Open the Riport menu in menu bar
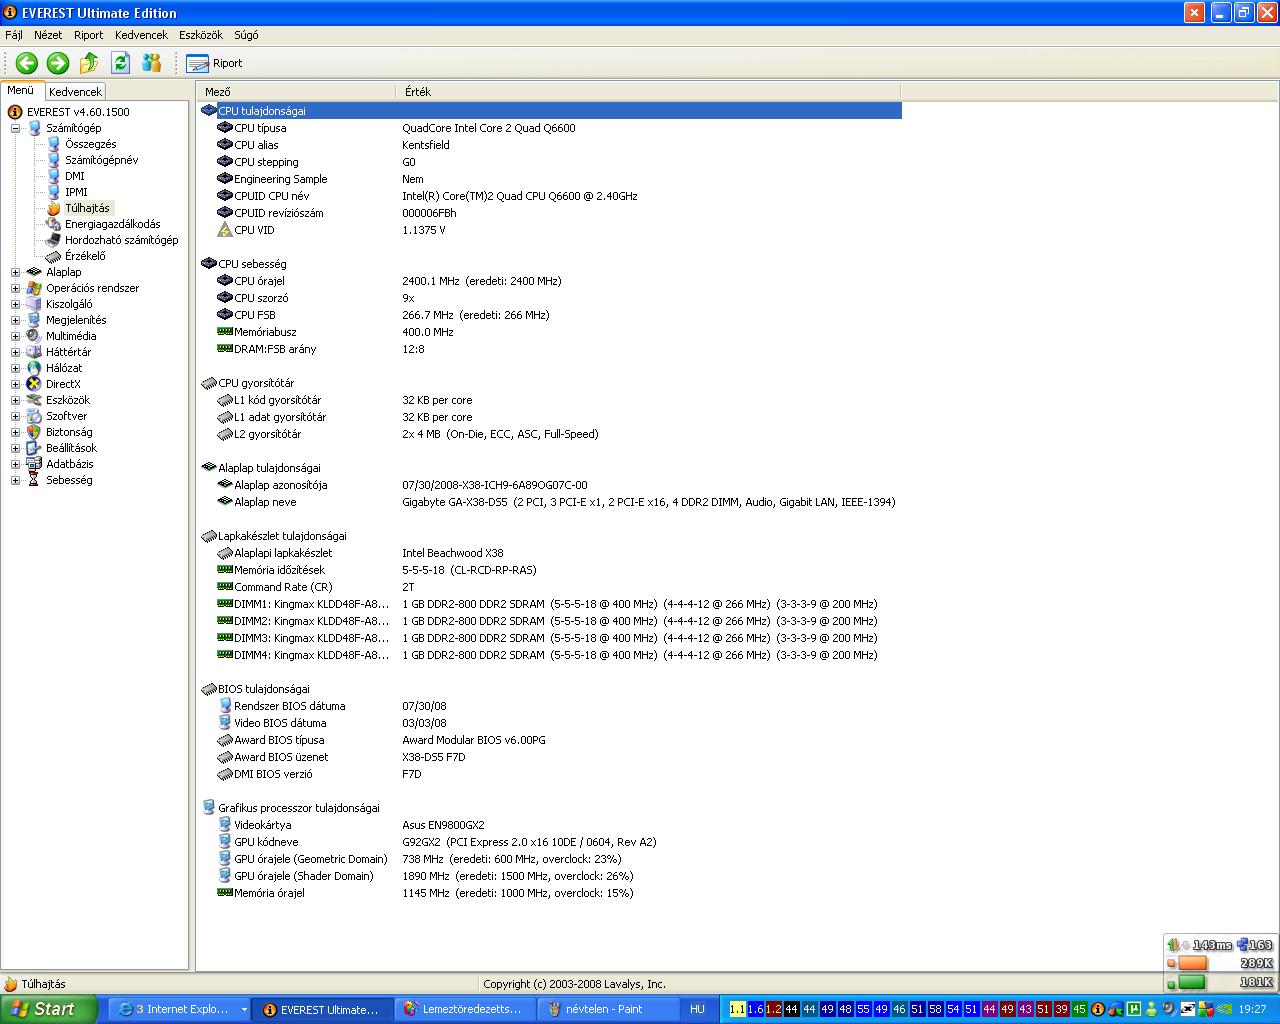The width and height of the screenshot is (1280, 1024). (88, 35)
